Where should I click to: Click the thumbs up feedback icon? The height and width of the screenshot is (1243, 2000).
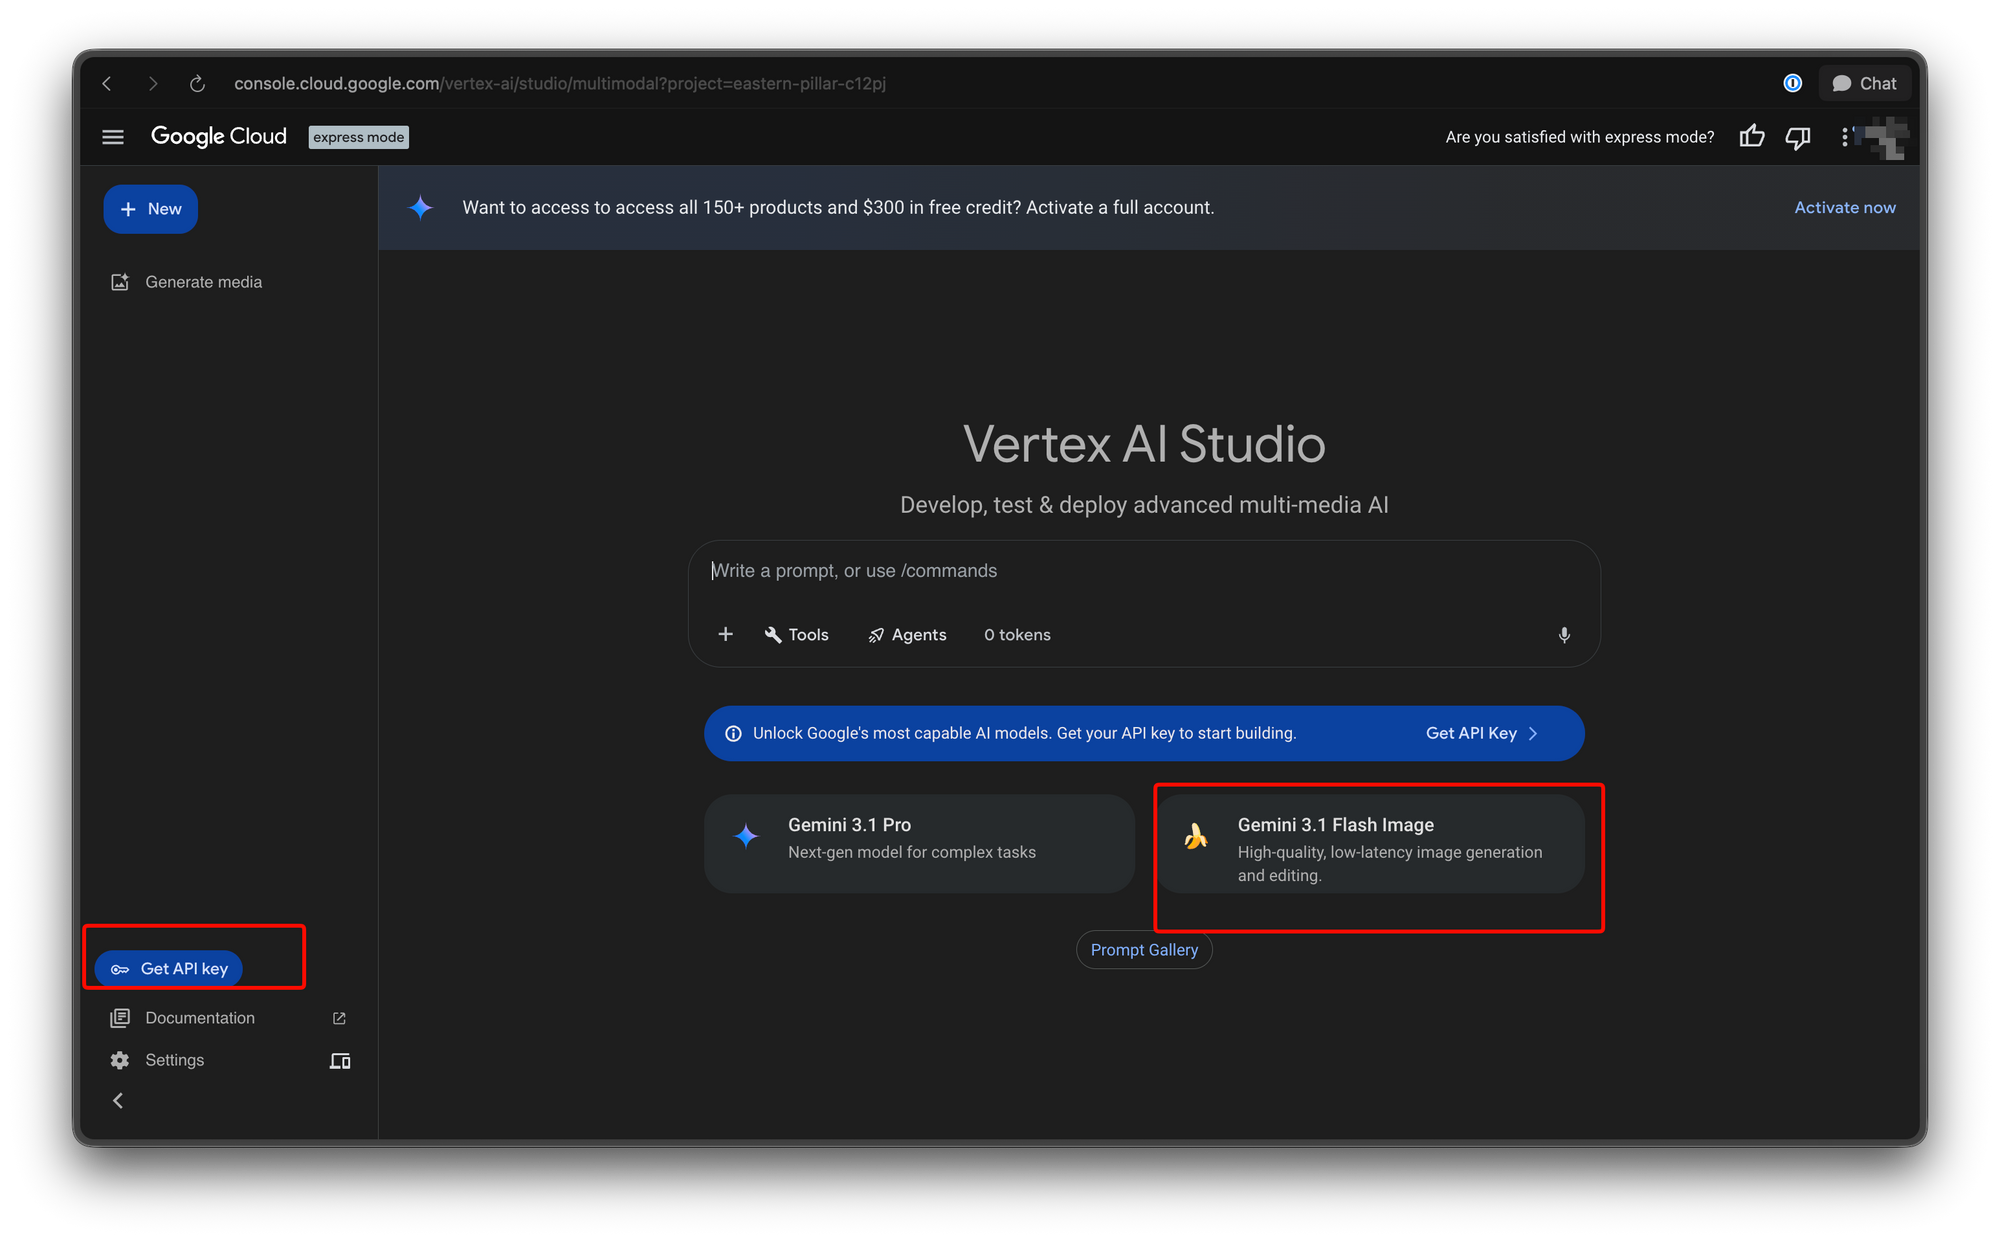click(1752, 137)
